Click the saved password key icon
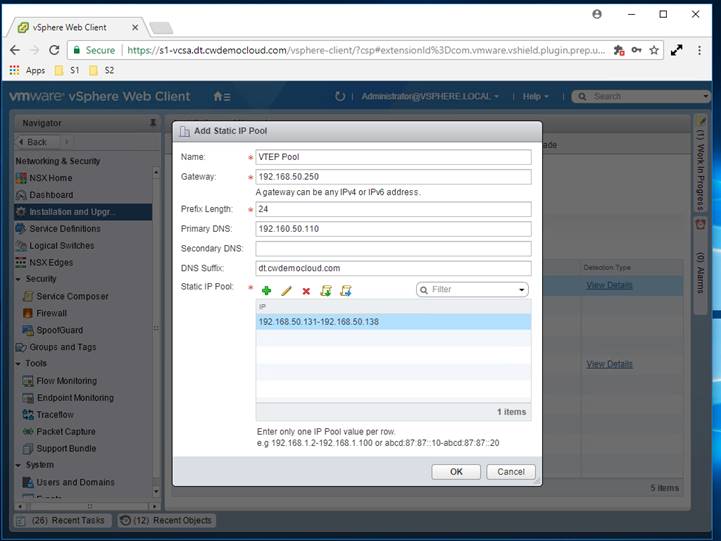This screenshot has height=541, width=721. (636, 50)
